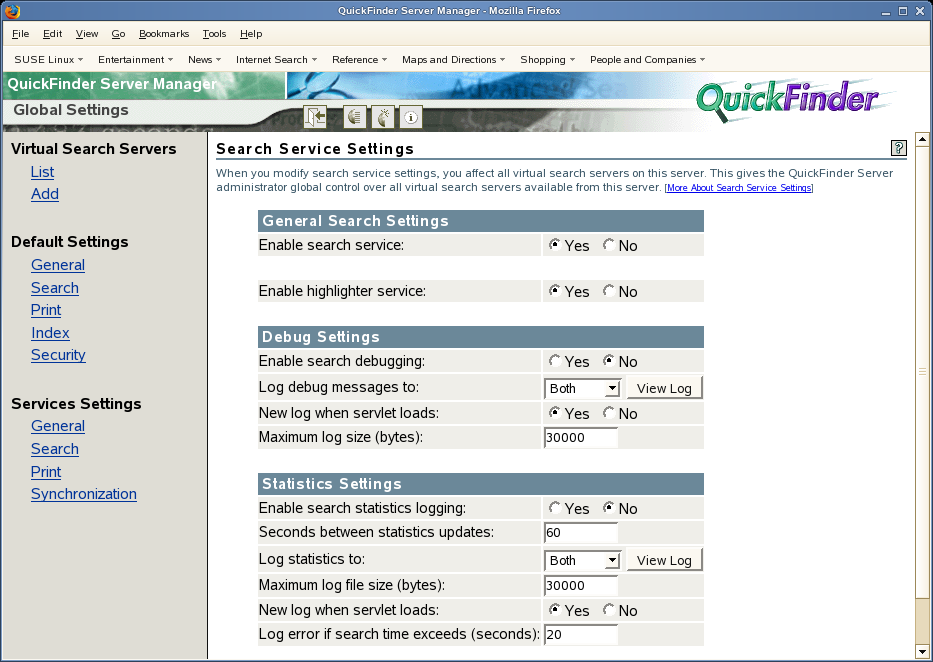Click the vertical scrollbar thumb
The height and width of the screenshot is (662, 933).
(922, 372)
